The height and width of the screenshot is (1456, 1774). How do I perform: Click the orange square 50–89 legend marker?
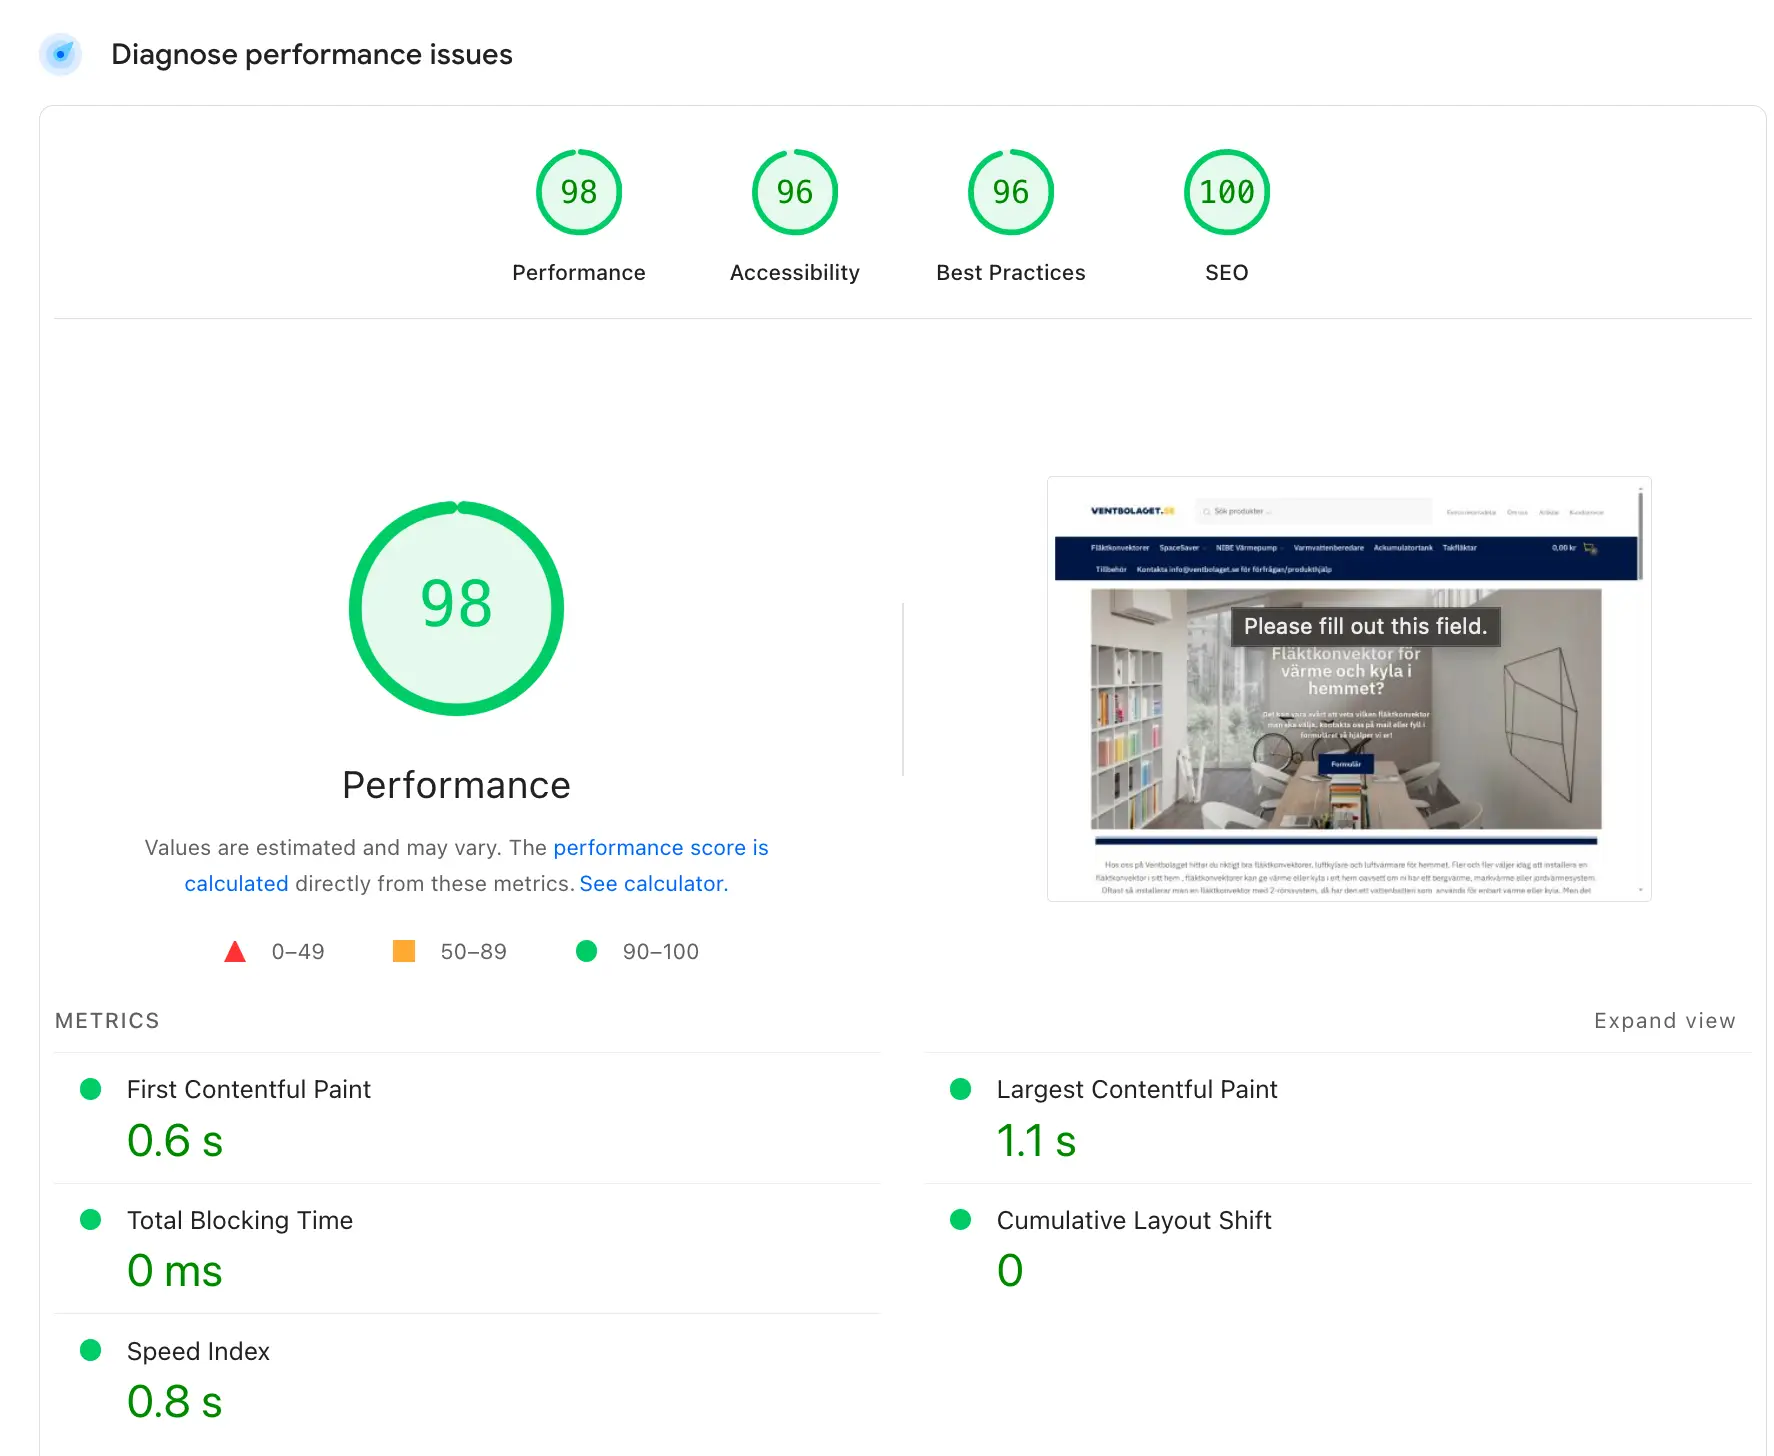point(403,951)
